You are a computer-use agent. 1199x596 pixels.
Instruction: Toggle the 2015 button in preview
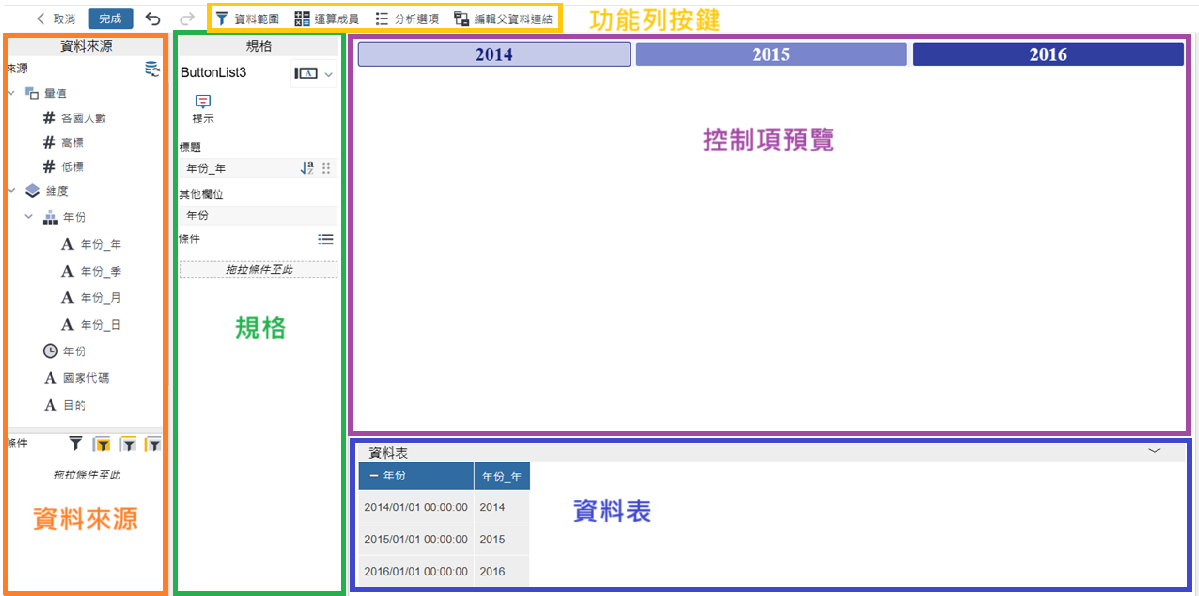point(771,55)
